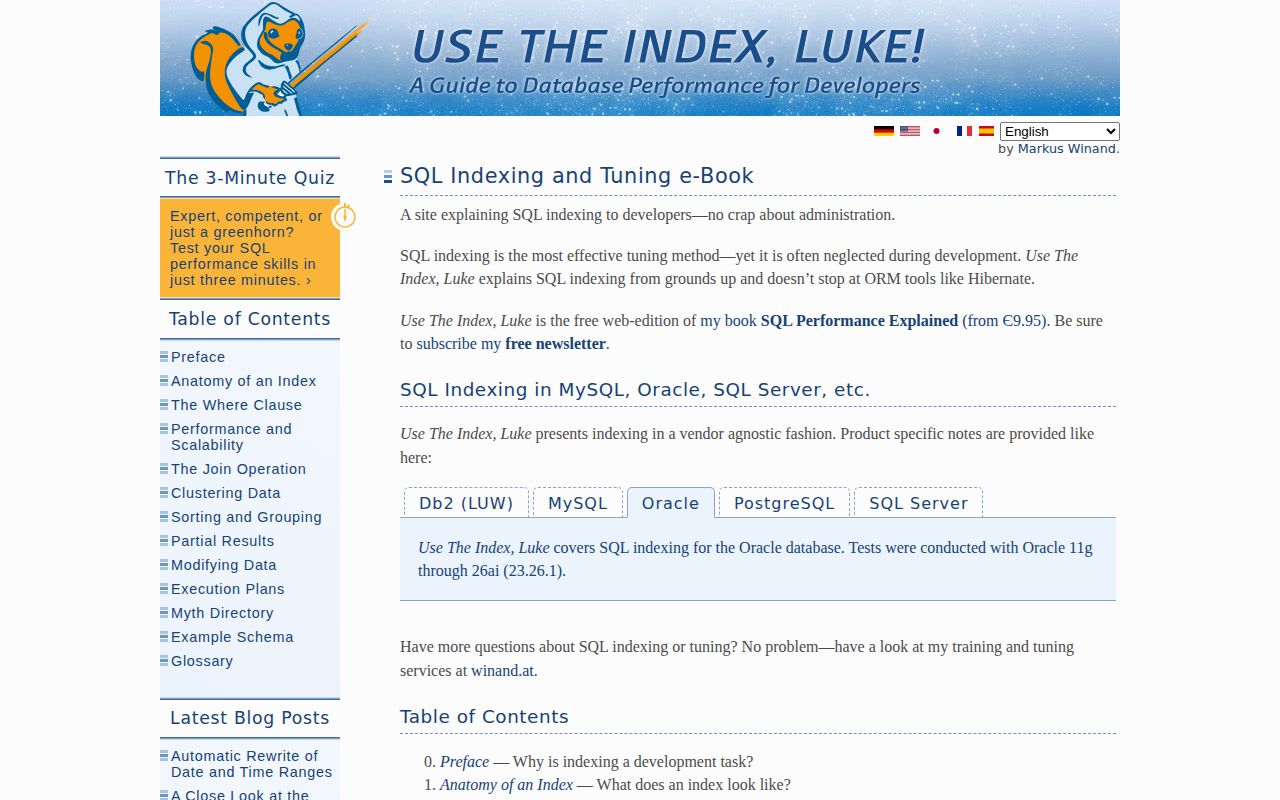Switch to the MySQL tab

(x=578, y=503)
